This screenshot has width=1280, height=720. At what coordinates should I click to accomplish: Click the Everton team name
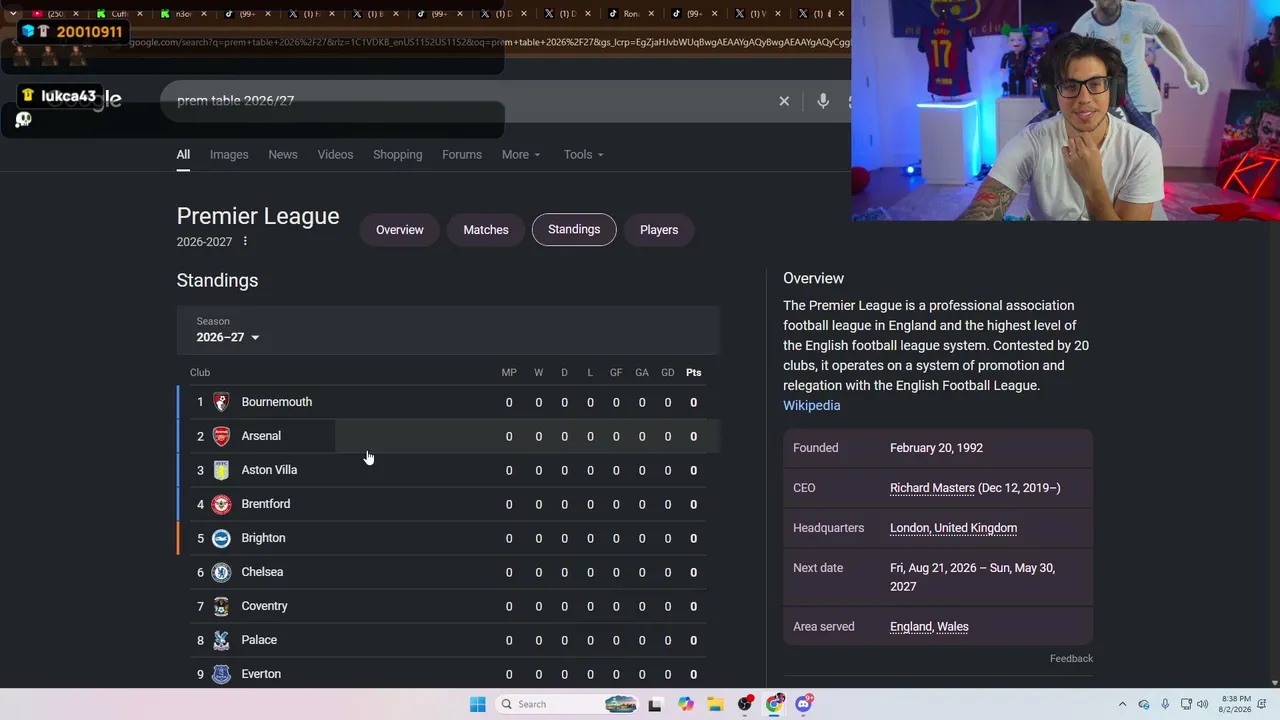click(261, 674)
